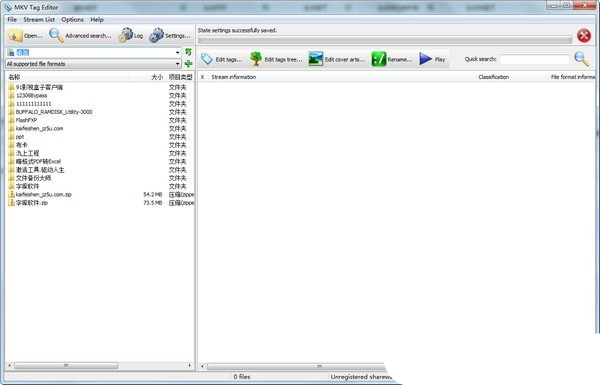Sort file list by 名称 column
The width and height of the screenshot is (600, 385).
coord(67,77)
